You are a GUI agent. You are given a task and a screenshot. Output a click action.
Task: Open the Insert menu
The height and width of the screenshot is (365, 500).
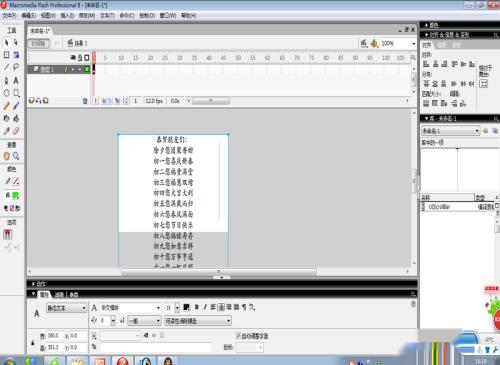(x=67, y=15)
